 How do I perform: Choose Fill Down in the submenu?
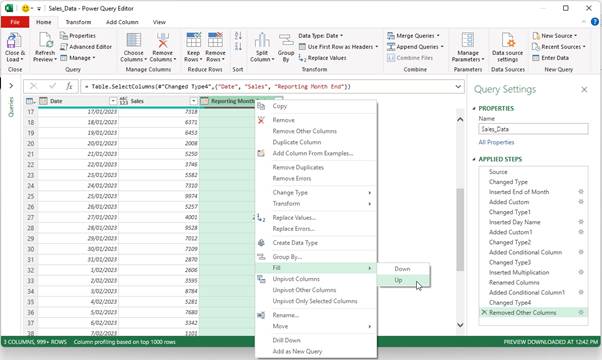tap(403, 269)
